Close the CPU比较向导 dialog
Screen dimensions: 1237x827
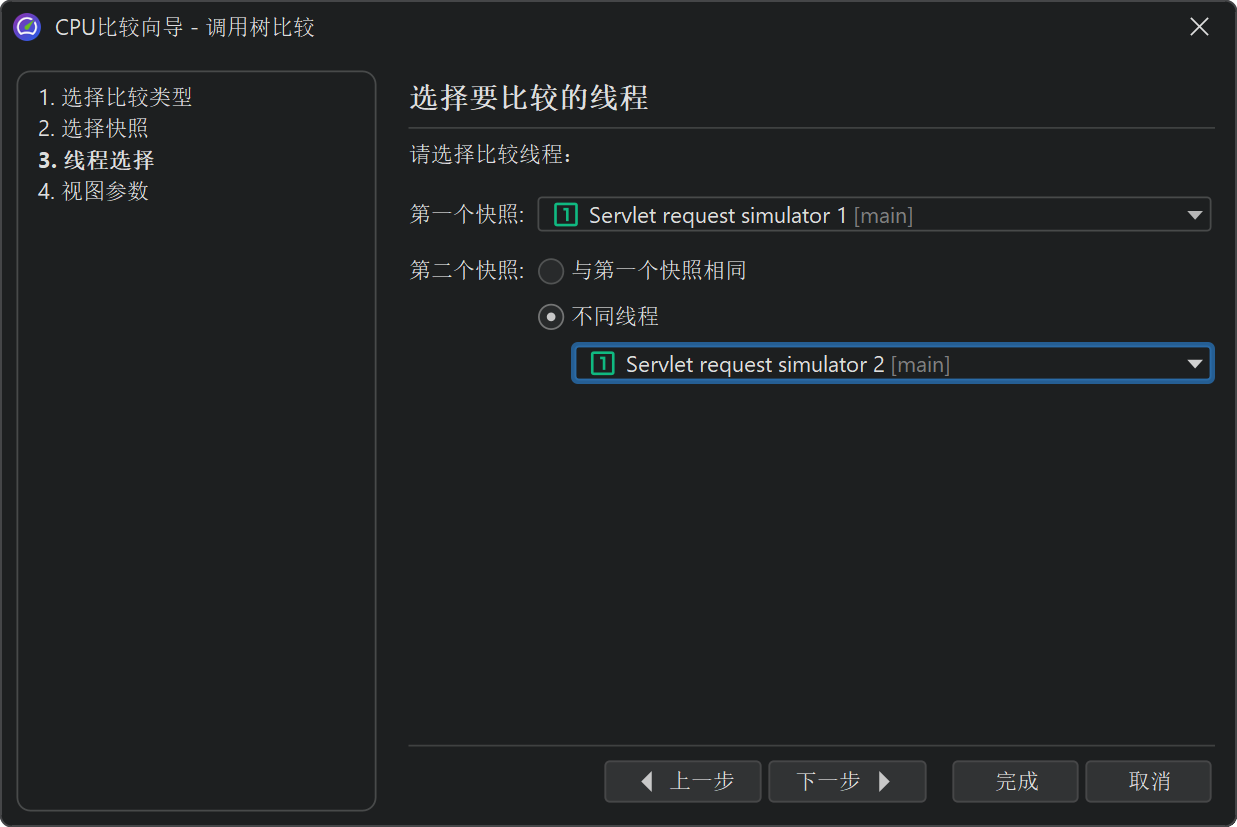[1199, 27]
